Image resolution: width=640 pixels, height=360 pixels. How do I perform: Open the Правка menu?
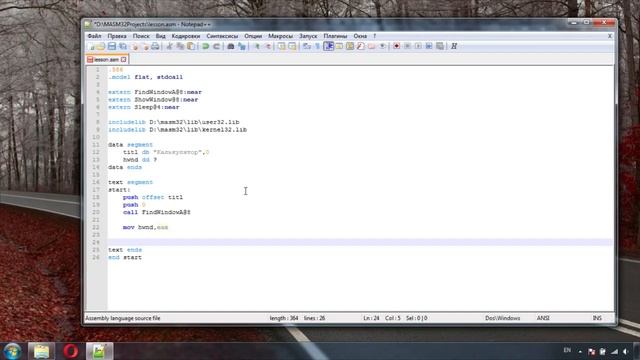(117, 36)
